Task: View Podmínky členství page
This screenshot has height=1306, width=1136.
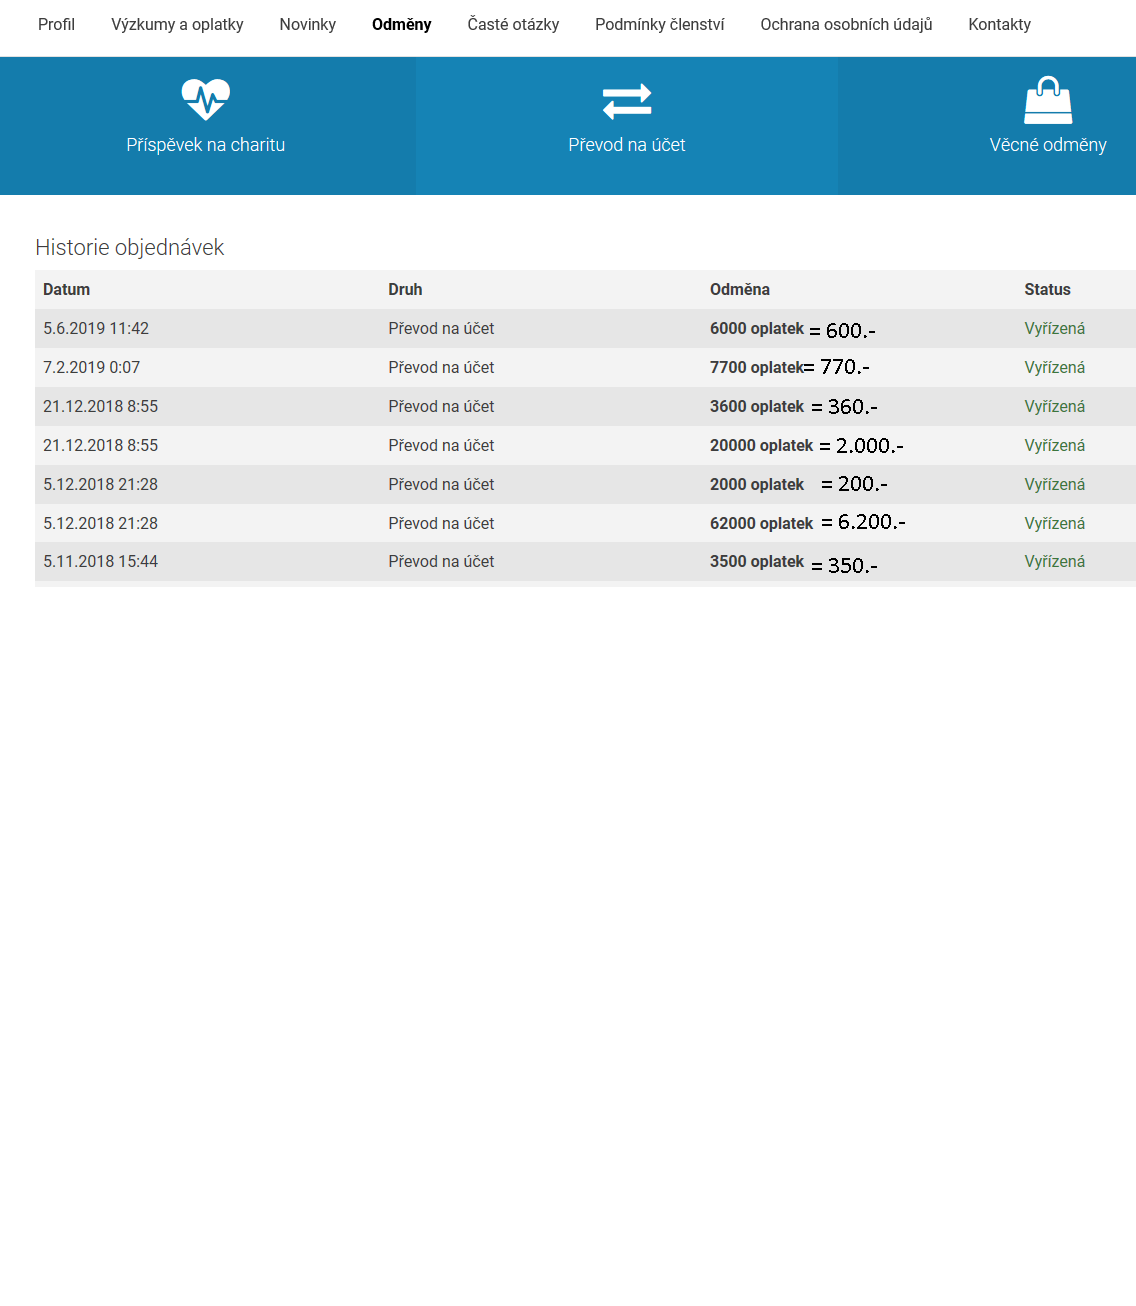Action: click(659, 24)
